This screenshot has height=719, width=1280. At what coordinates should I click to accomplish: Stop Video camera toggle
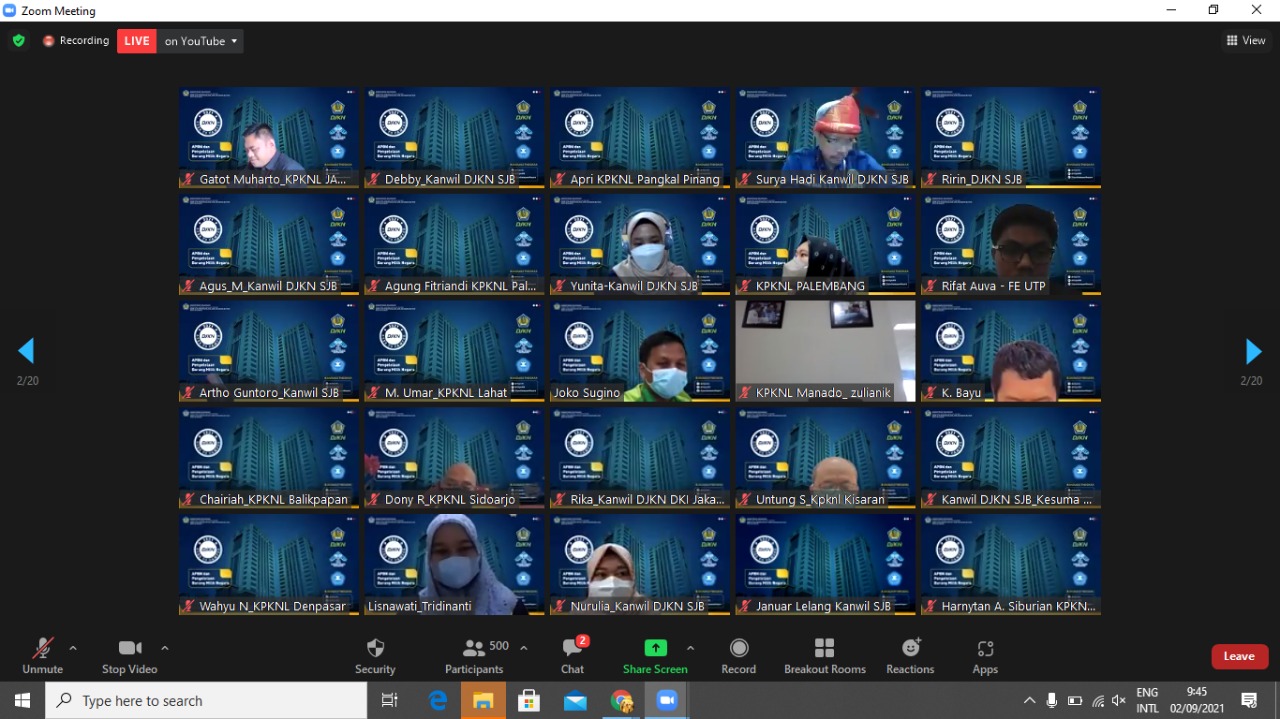coord(129,655)
